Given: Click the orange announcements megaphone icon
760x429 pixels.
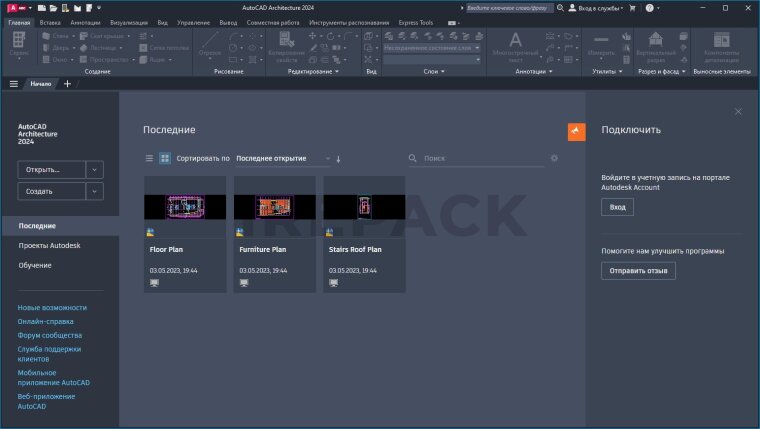Looking at the screenshot, I should click(x=576, y=132).
